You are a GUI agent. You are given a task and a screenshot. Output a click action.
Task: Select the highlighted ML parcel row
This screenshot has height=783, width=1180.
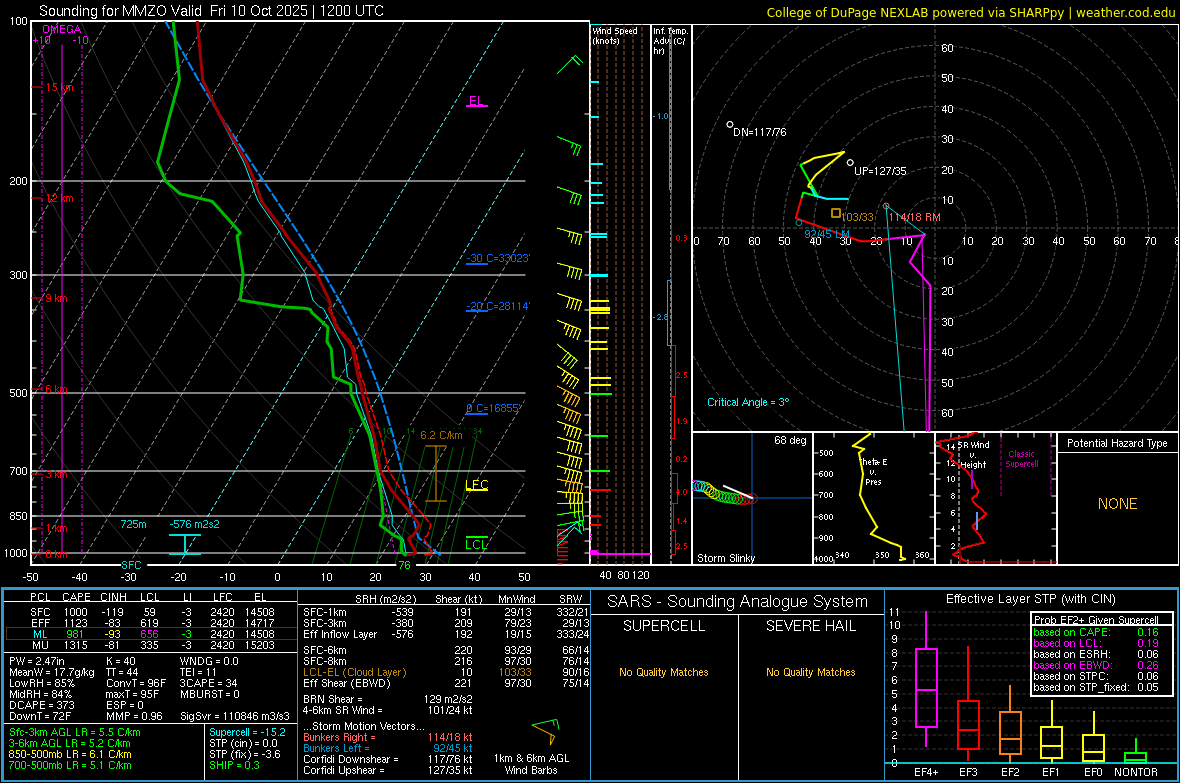151,634
